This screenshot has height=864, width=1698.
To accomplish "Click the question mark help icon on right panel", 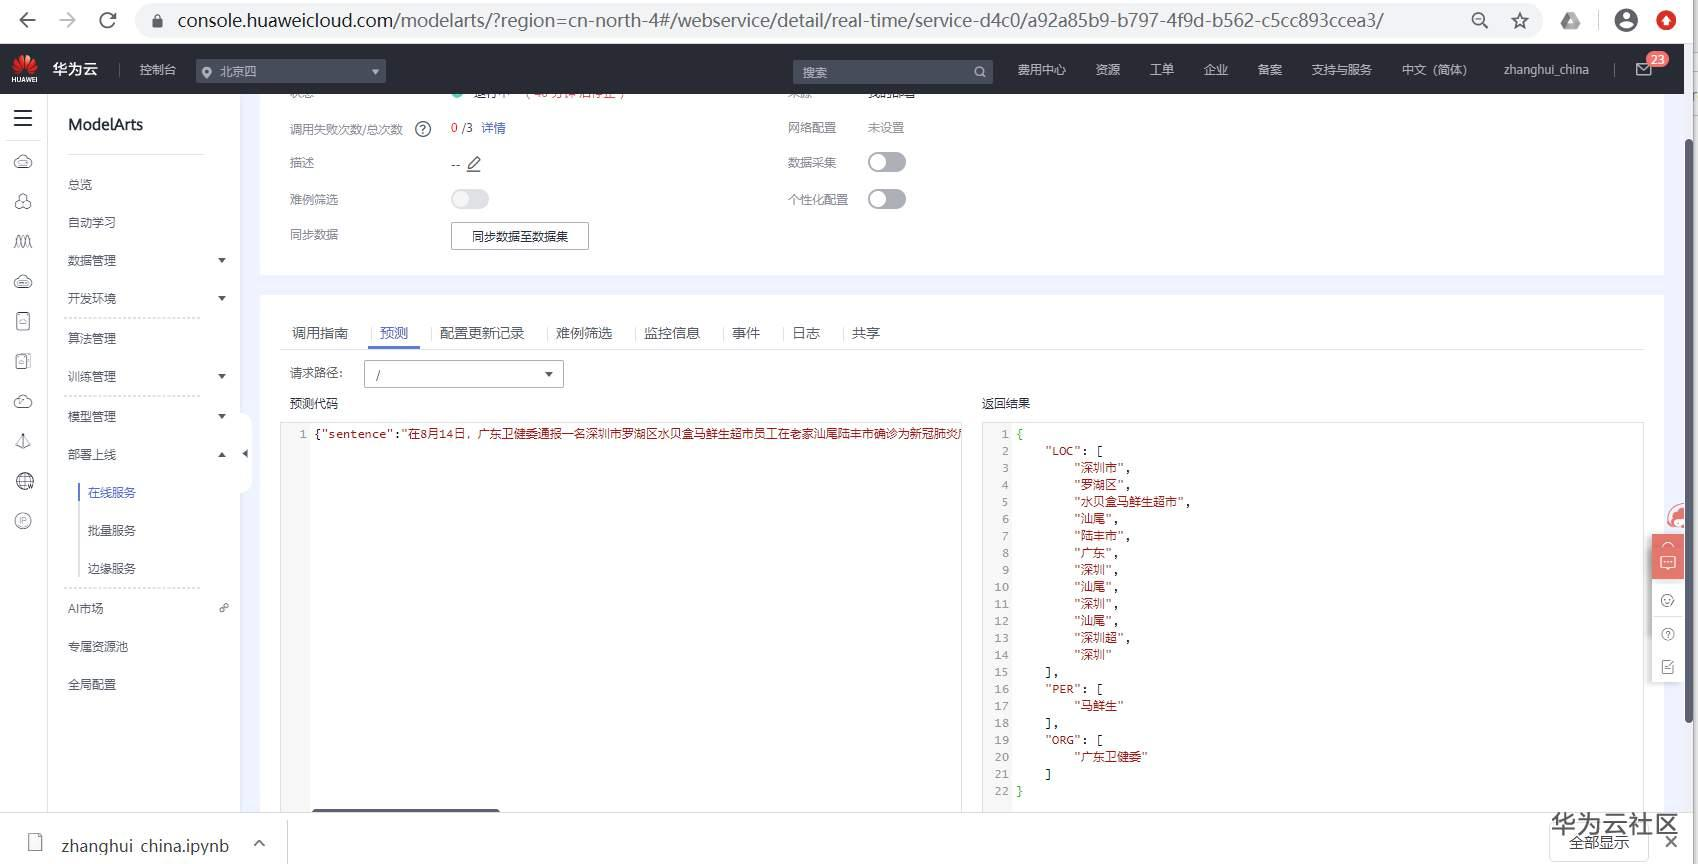I will (1667, 634).
